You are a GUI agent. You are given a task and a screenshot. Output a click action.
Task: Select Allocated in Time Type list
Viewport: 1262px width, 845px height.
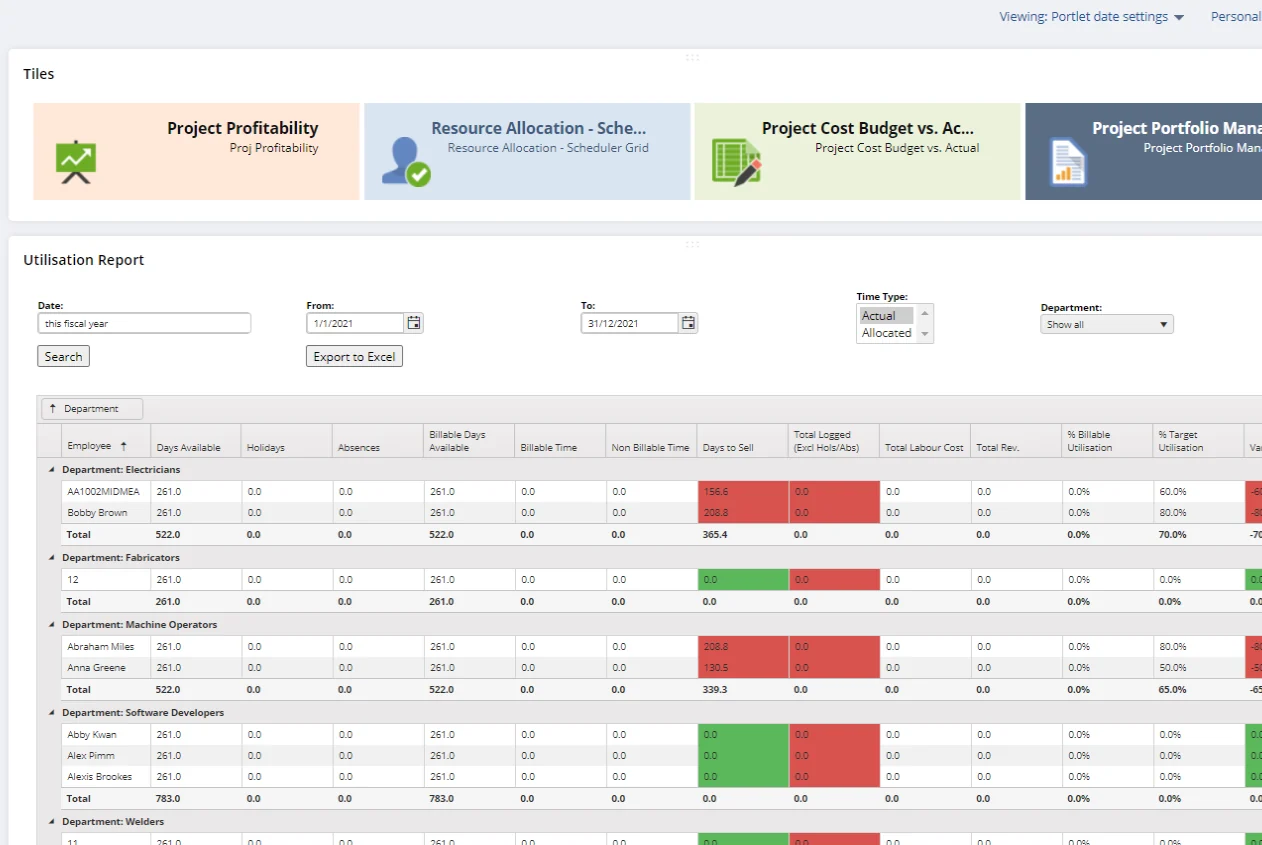pos(886,333)
